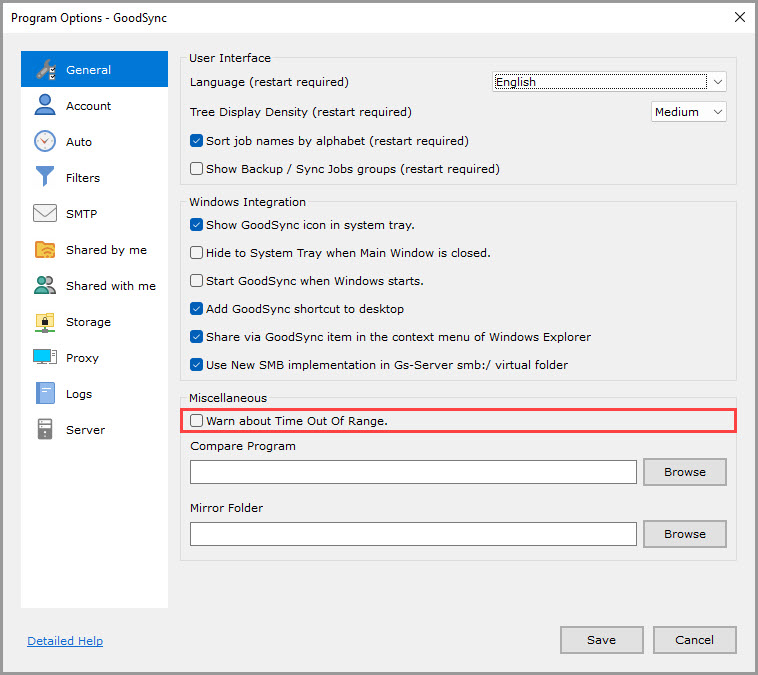Click the Filters funnel icon

click(x=45, y=176)
